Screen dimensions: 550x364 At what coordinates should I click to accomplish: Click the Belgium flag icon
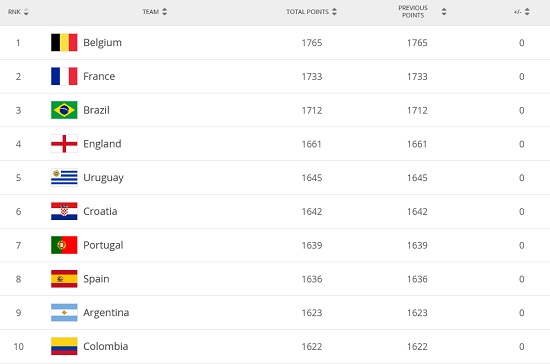[x=64, y=42]
